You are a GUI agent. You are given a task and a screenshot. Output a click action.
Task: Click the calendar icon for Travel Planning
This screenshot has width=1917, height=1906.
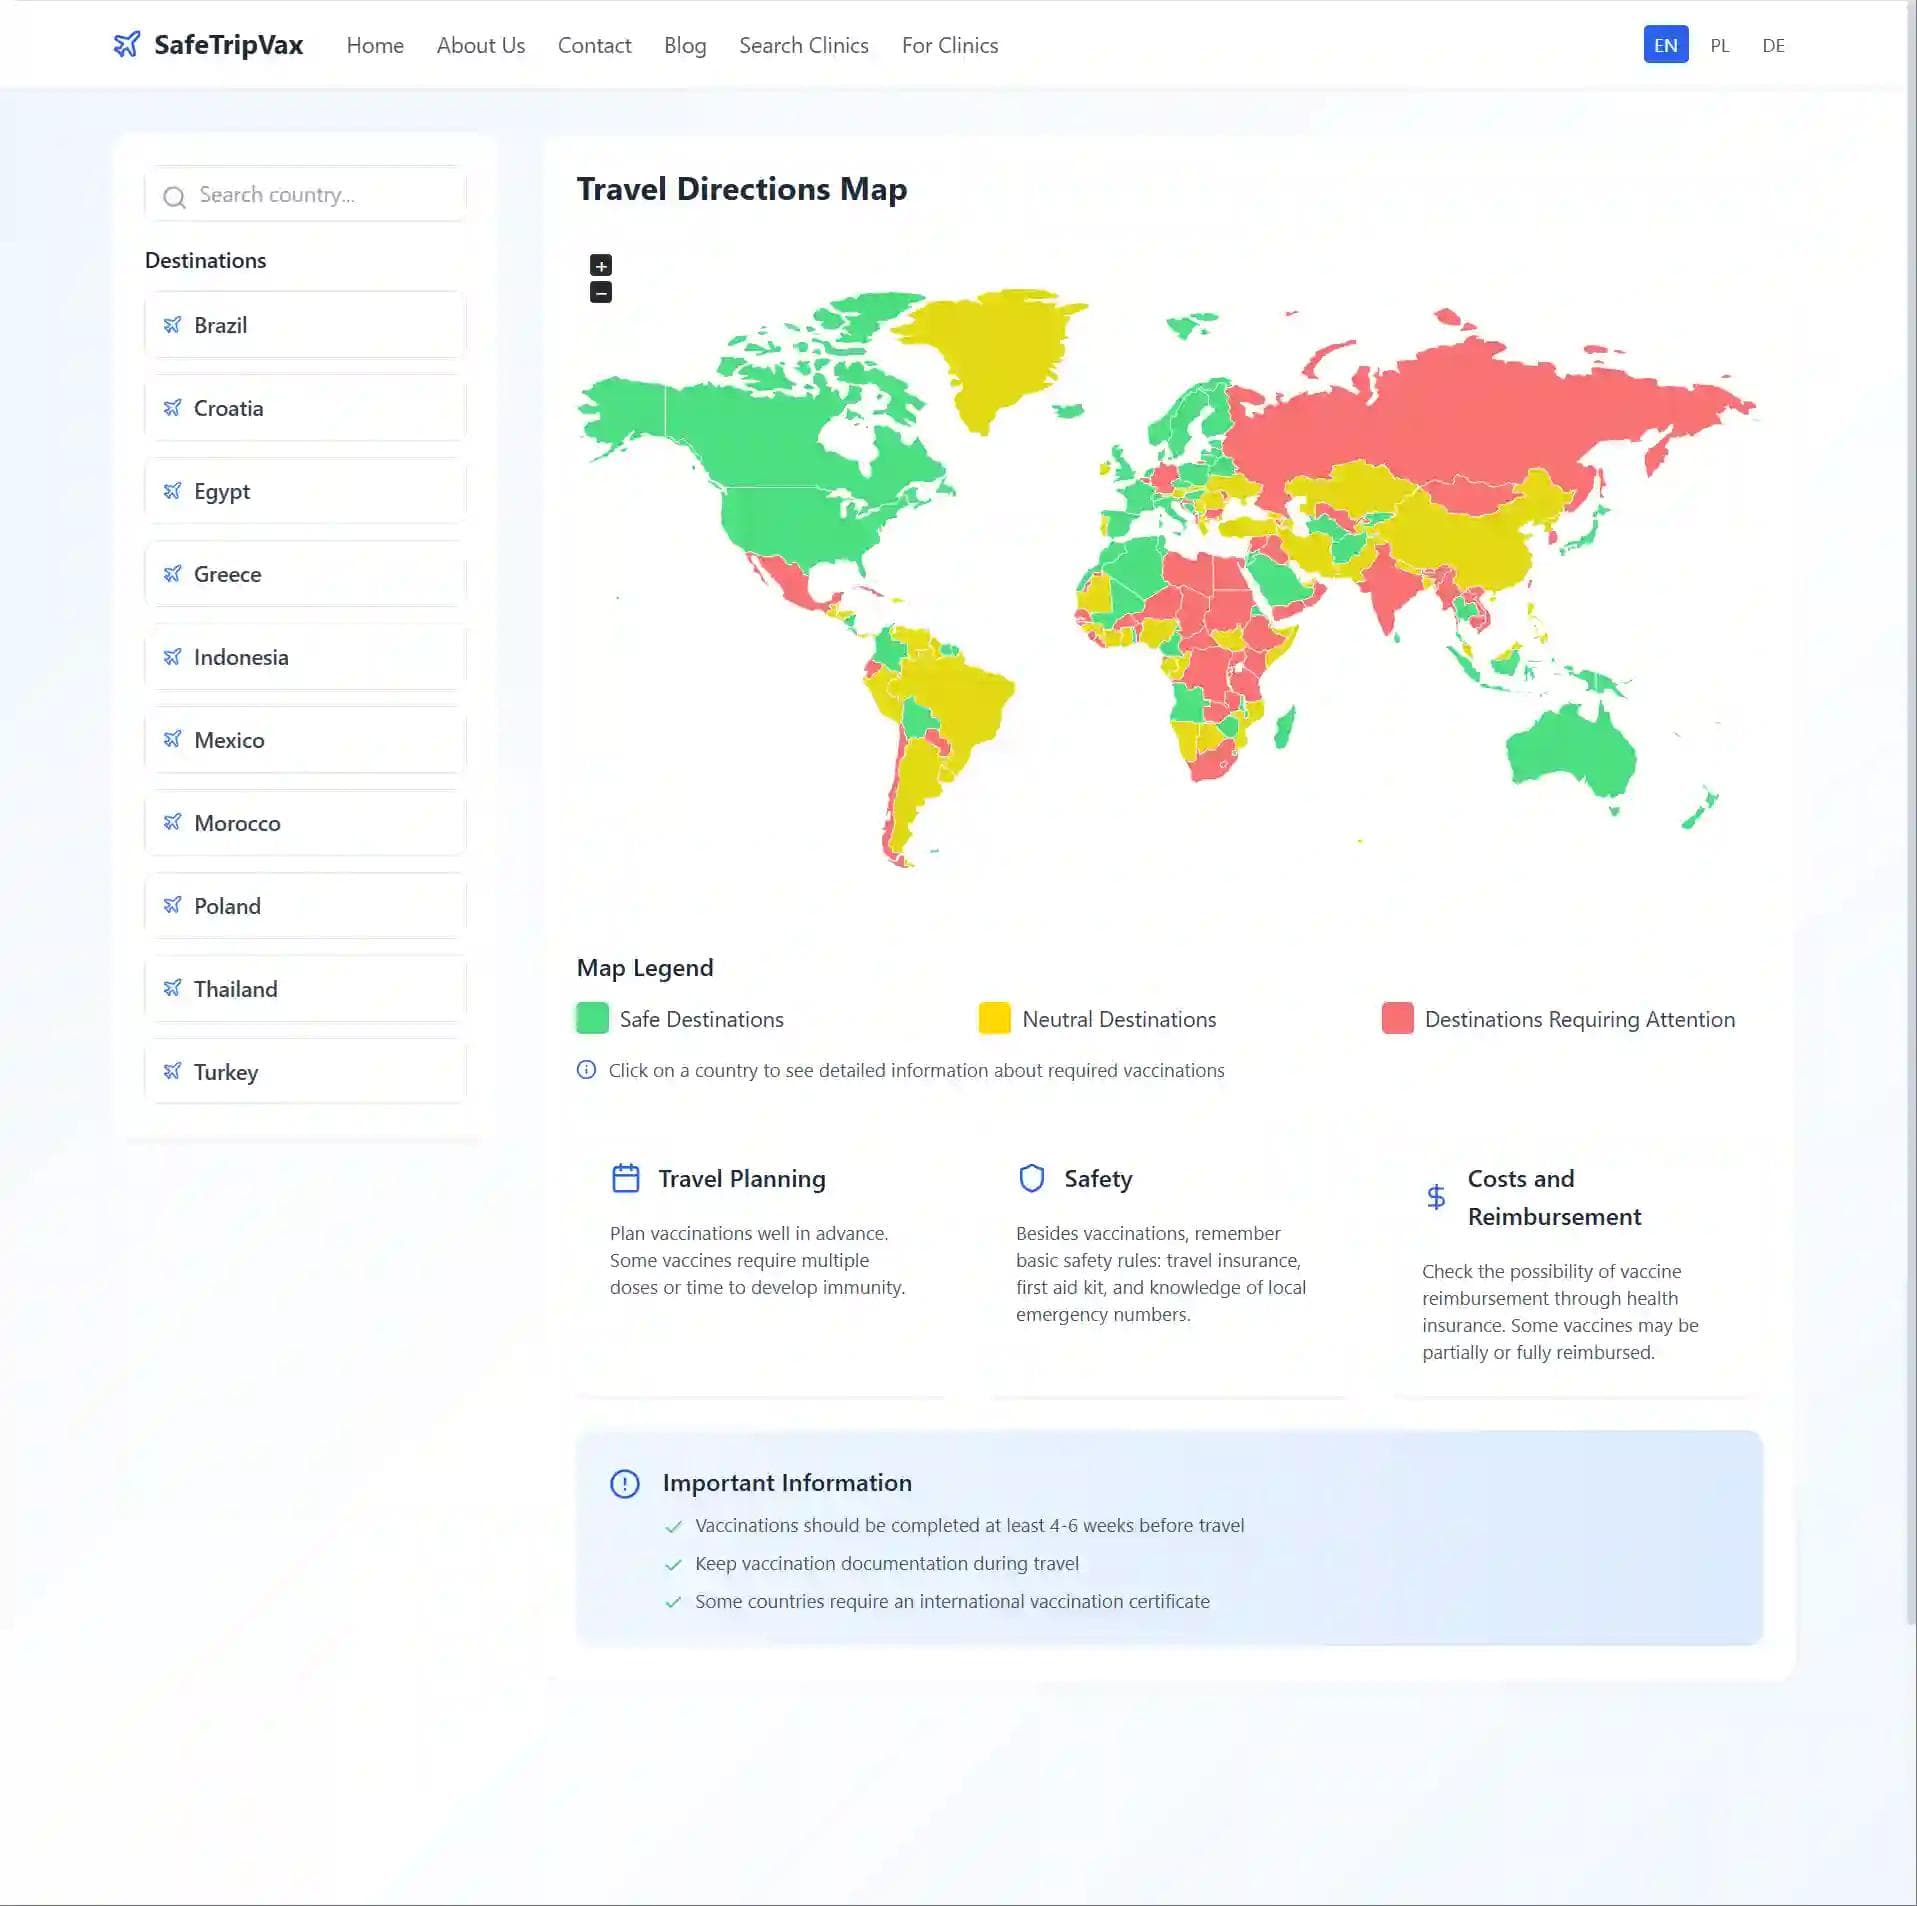pos(626,1179)
